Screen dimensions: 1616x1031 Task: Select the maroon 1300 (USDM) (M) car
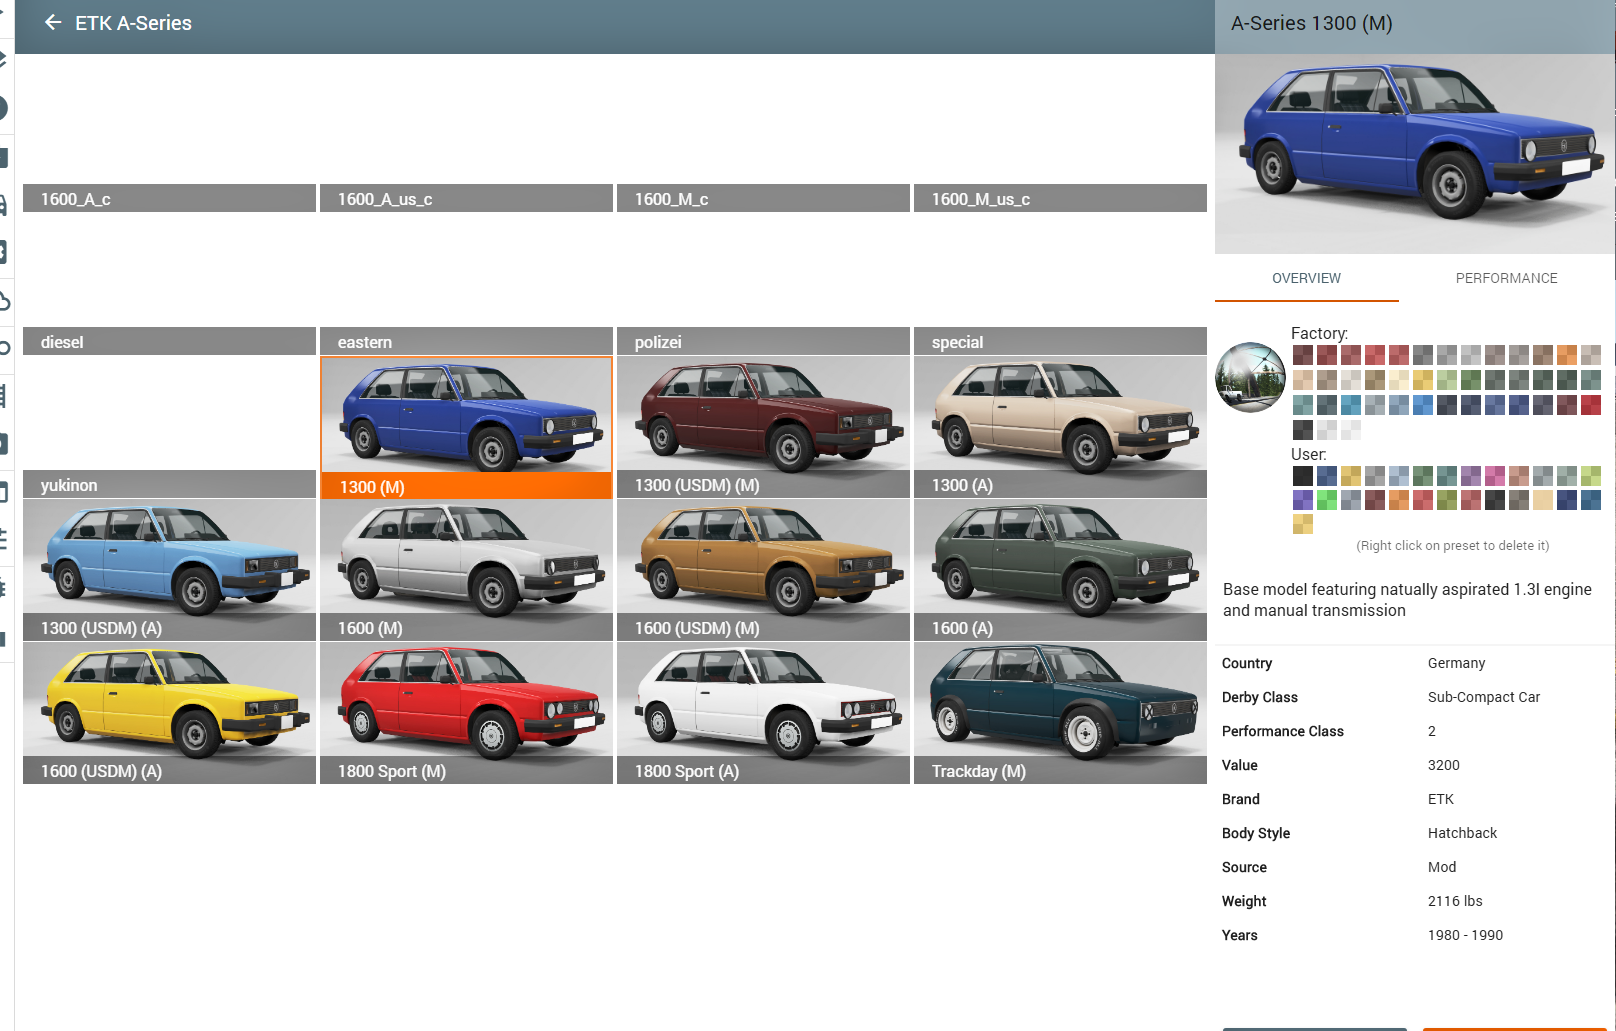[763, 415]
